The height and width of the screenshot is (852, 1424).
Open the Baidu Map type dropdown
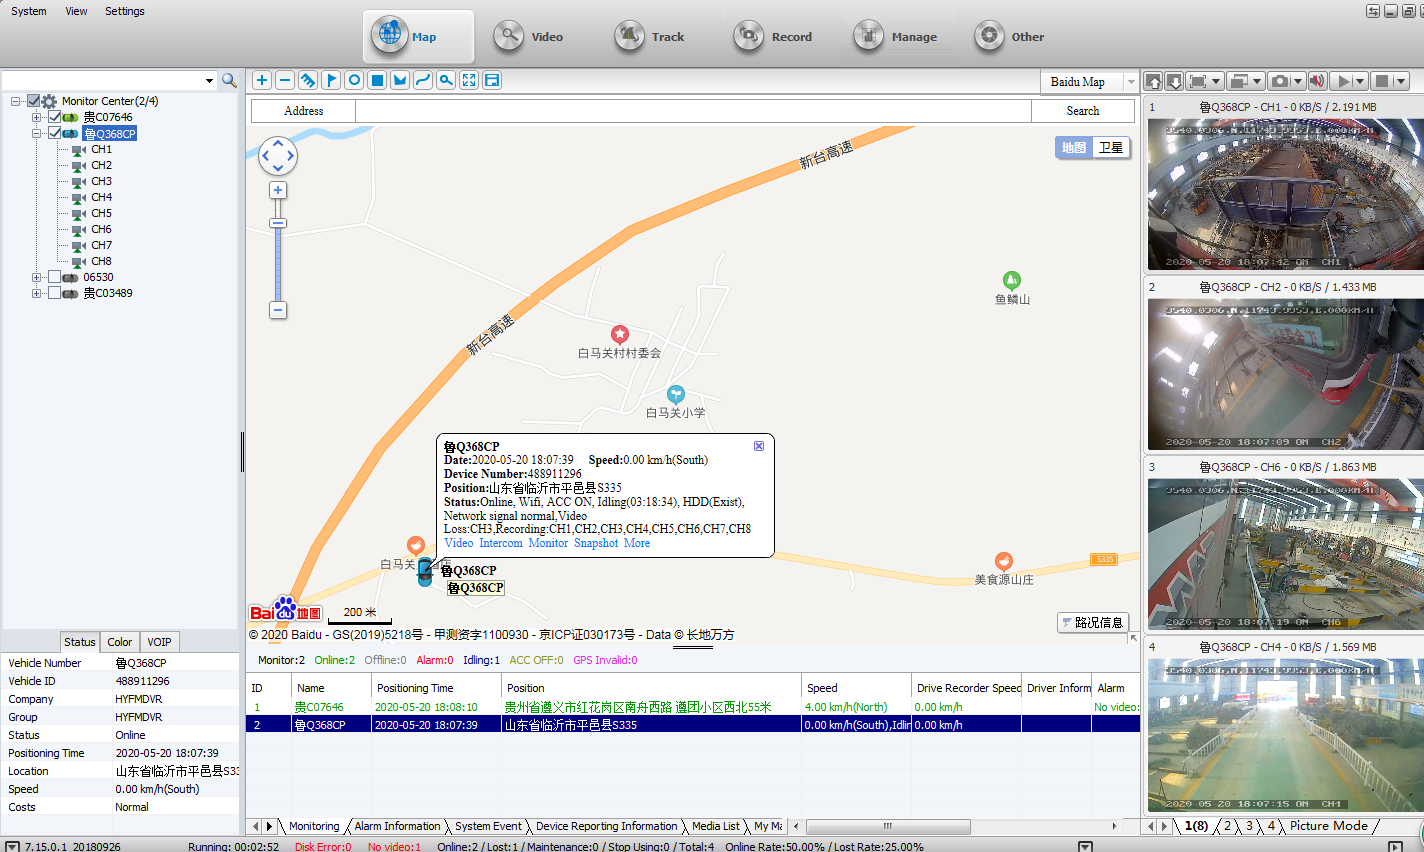(1131, 82)
